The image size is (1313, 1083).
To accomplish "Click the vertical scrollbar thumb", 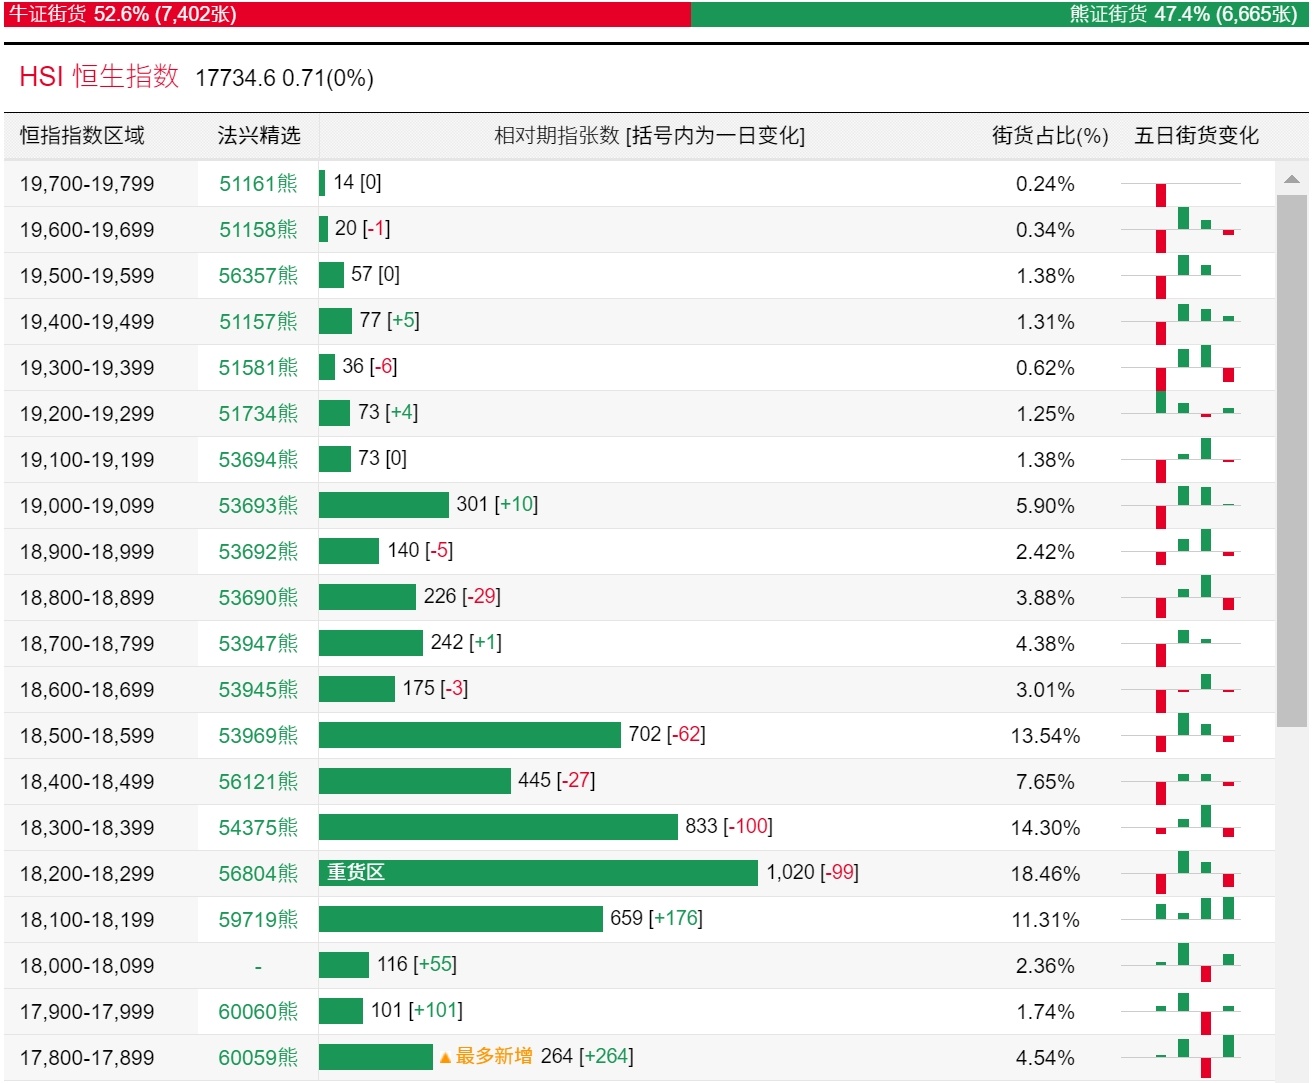I will tap(1291, 460).
